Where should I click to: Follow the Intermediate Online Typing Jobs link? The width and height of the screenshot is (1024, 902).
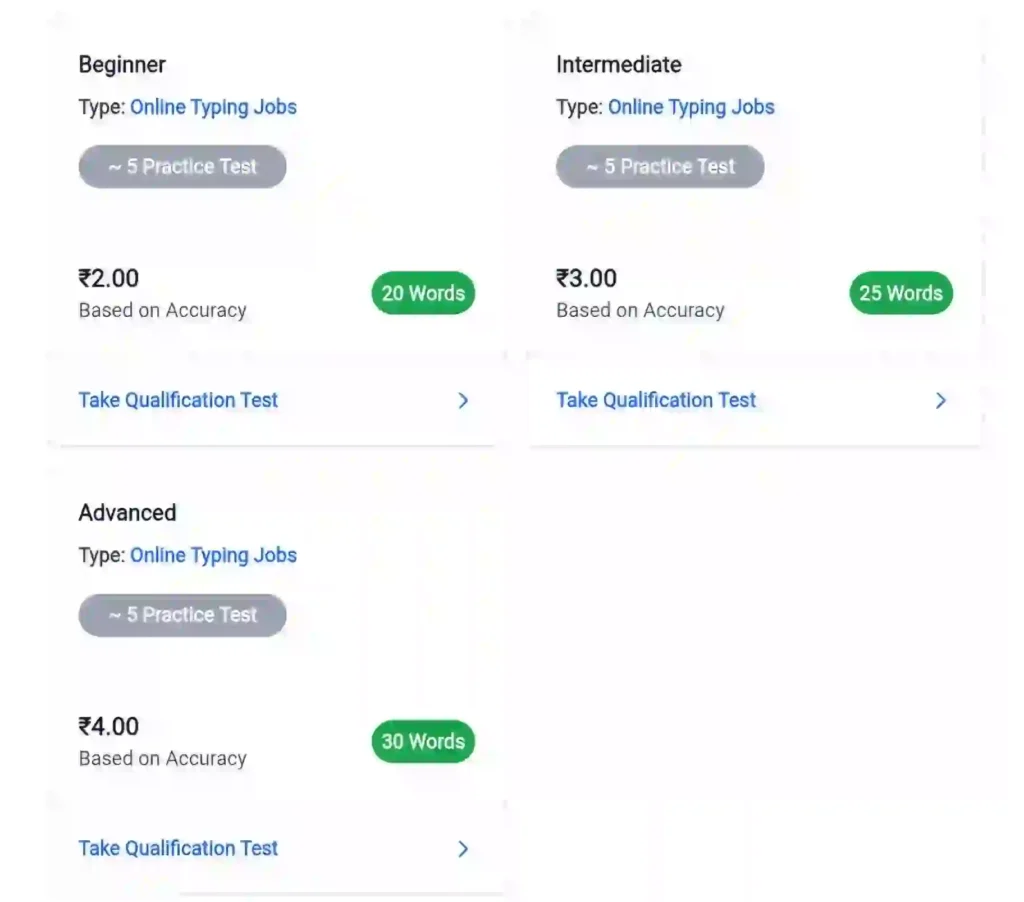tap(691, 107)
